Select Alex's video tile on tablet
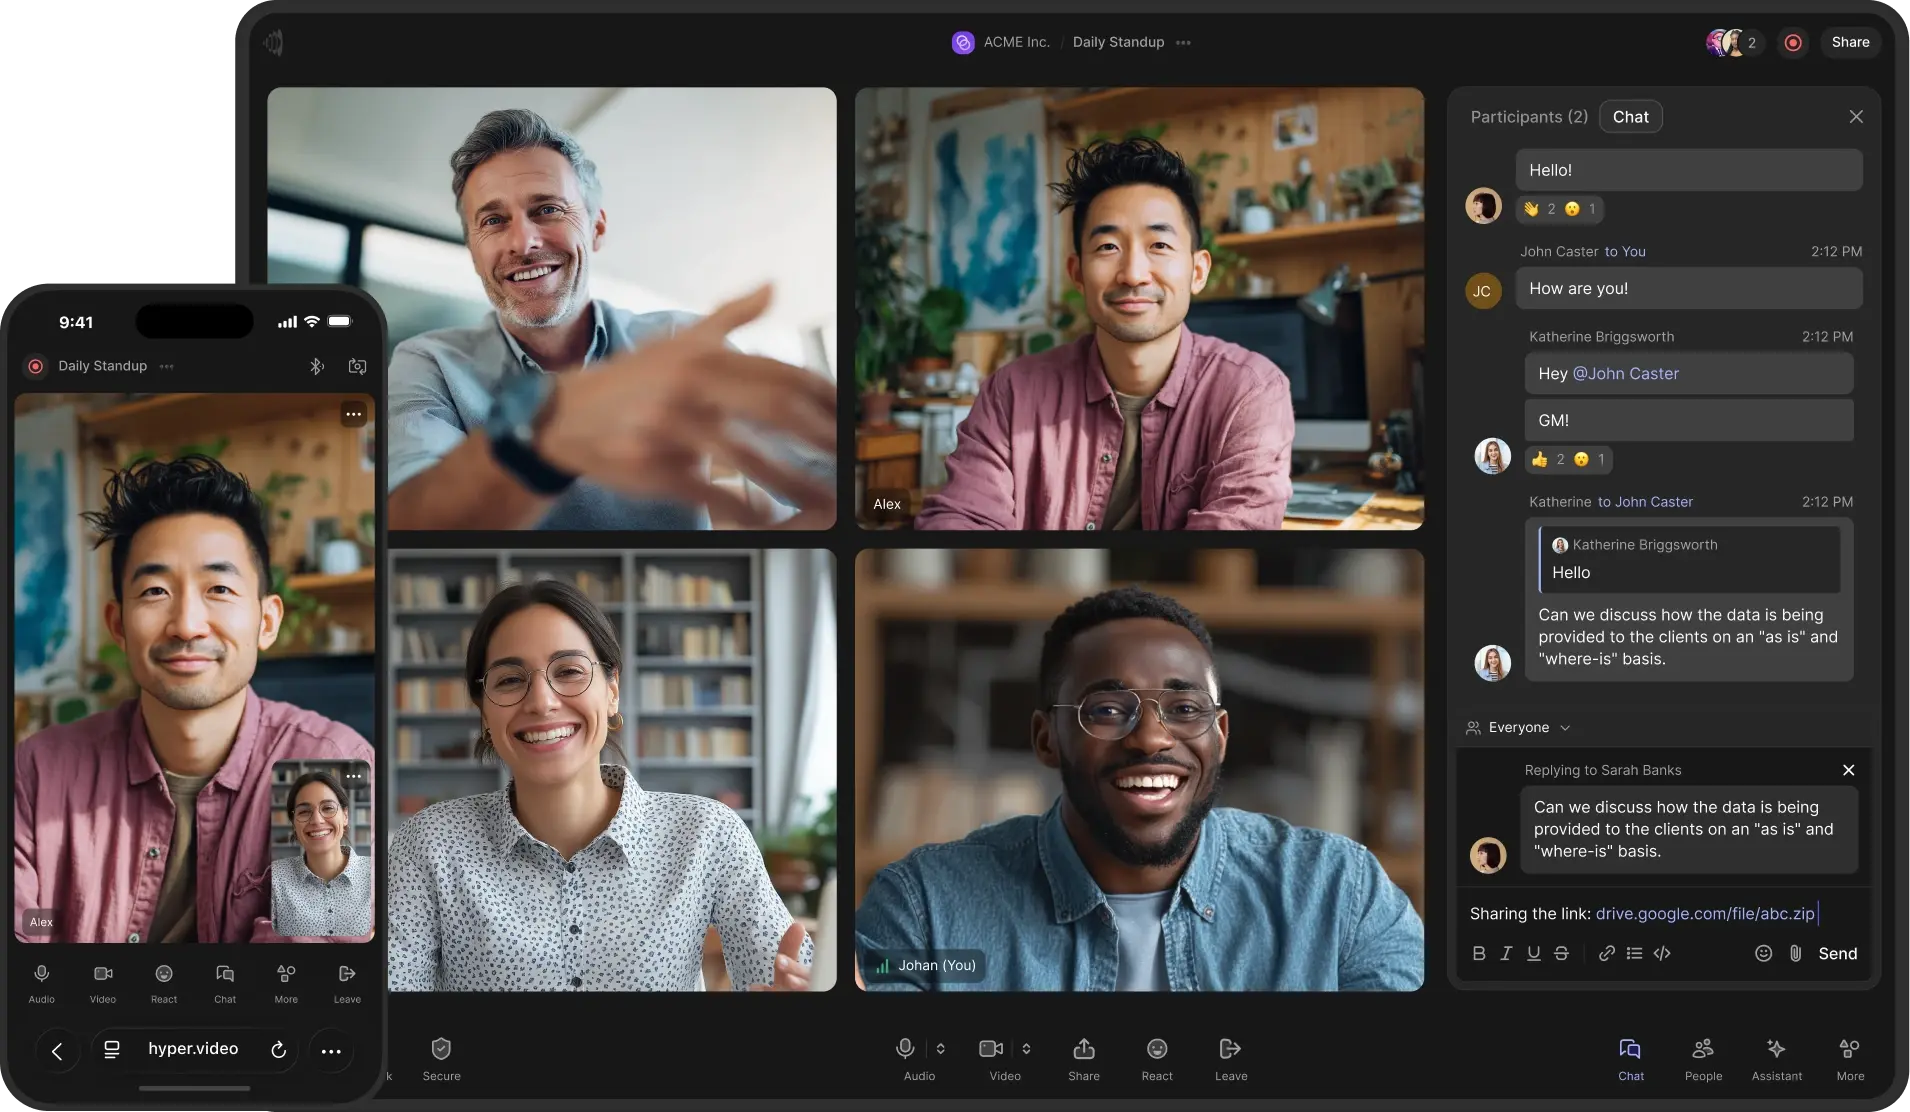The image size is (1910, 1112). pyautogui.click(x=1139, y=309)
